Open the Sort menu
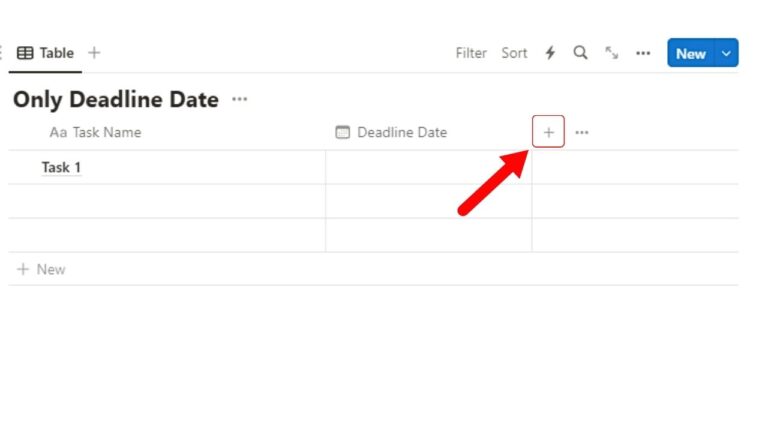The height and width of the screenshot is (432, 768). pos(514,53)
